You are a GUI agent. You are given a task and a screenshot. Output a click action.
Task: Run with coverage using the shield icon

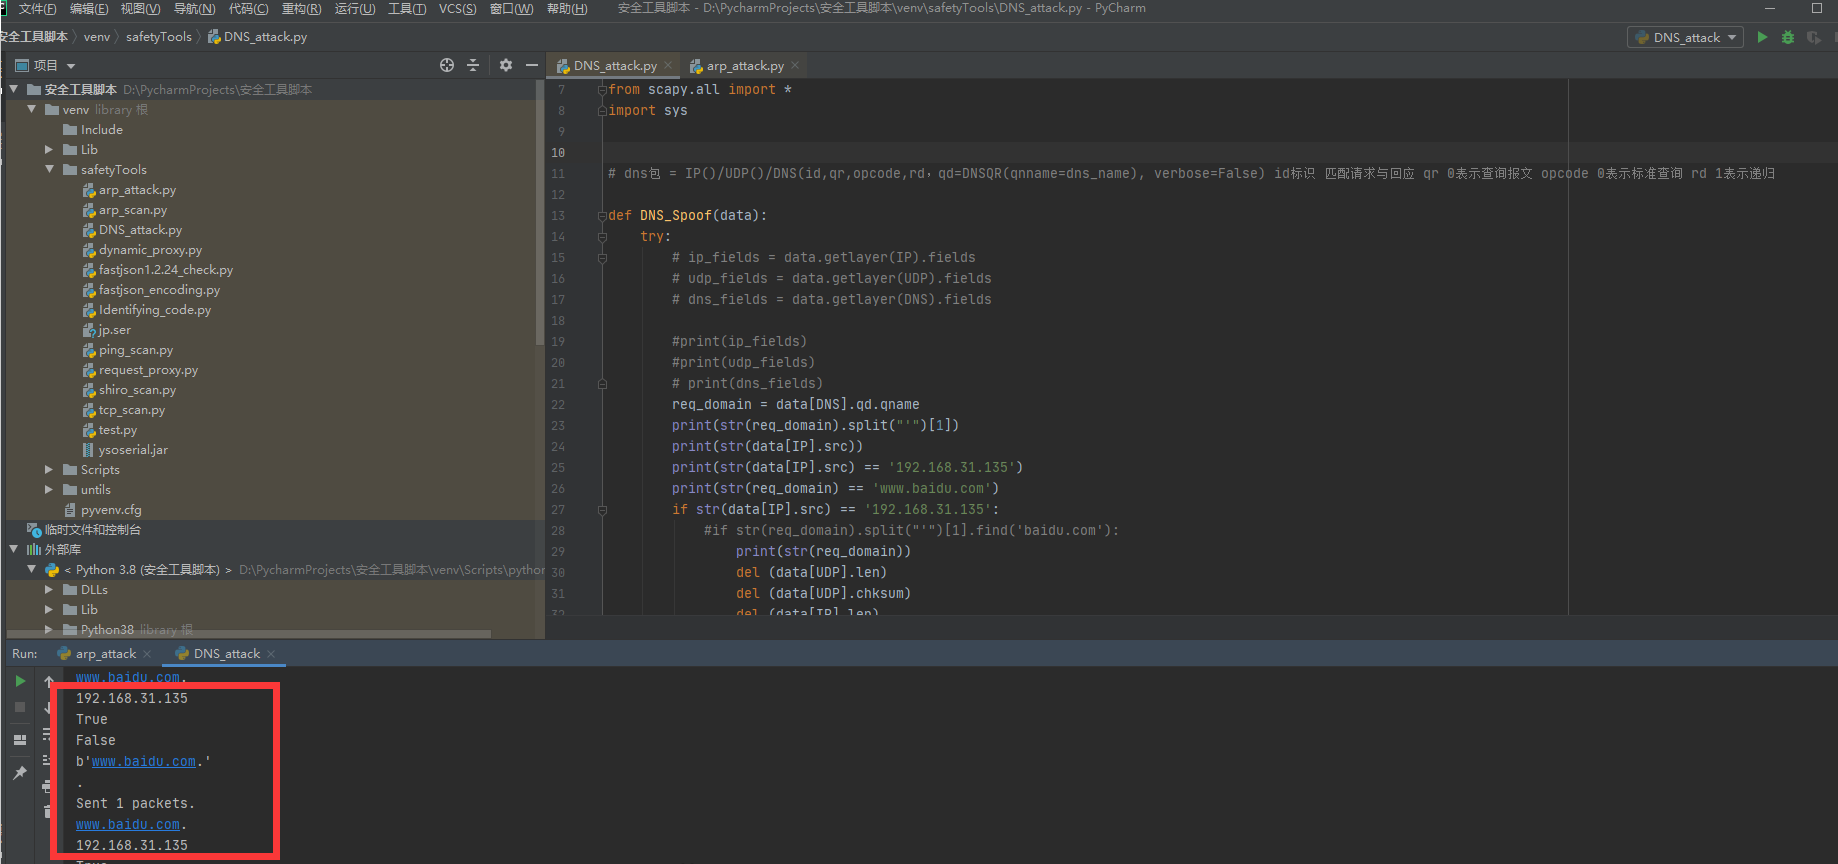[1813, 37]
